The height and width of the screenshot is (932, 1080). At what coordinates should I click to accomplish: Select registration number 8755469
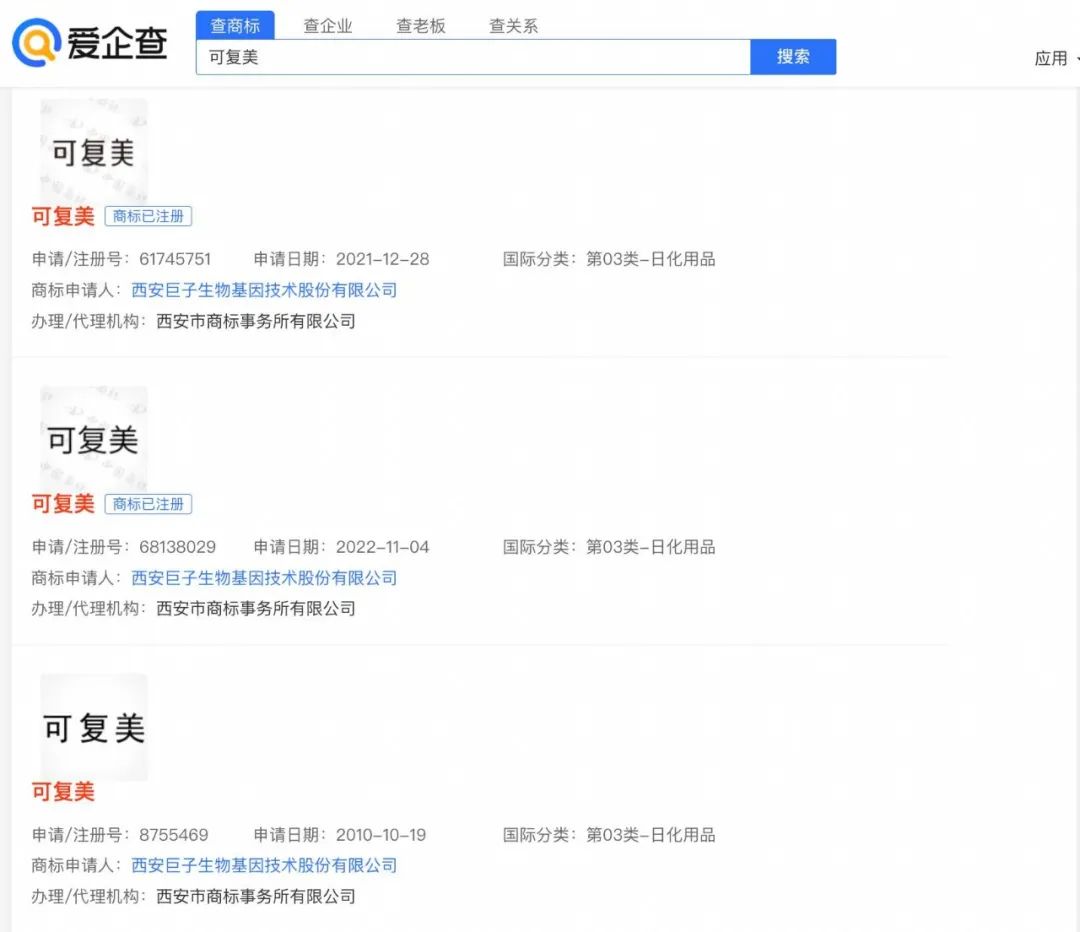click(x=174, y=835)
